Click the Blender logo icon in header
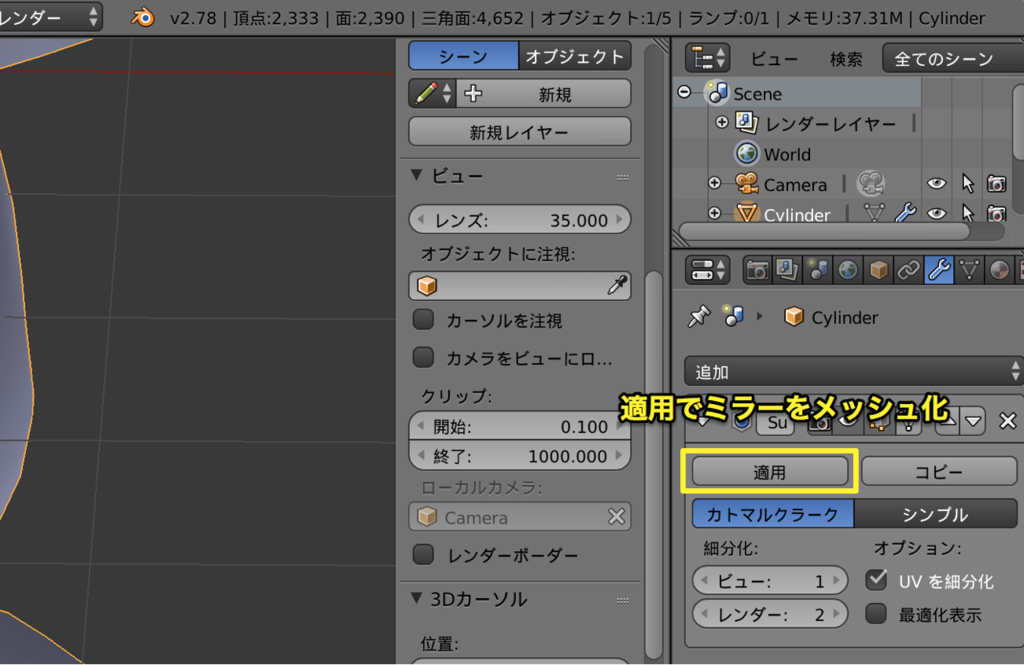This screenshot has height=665, width=1024. (x=143, y=17)
